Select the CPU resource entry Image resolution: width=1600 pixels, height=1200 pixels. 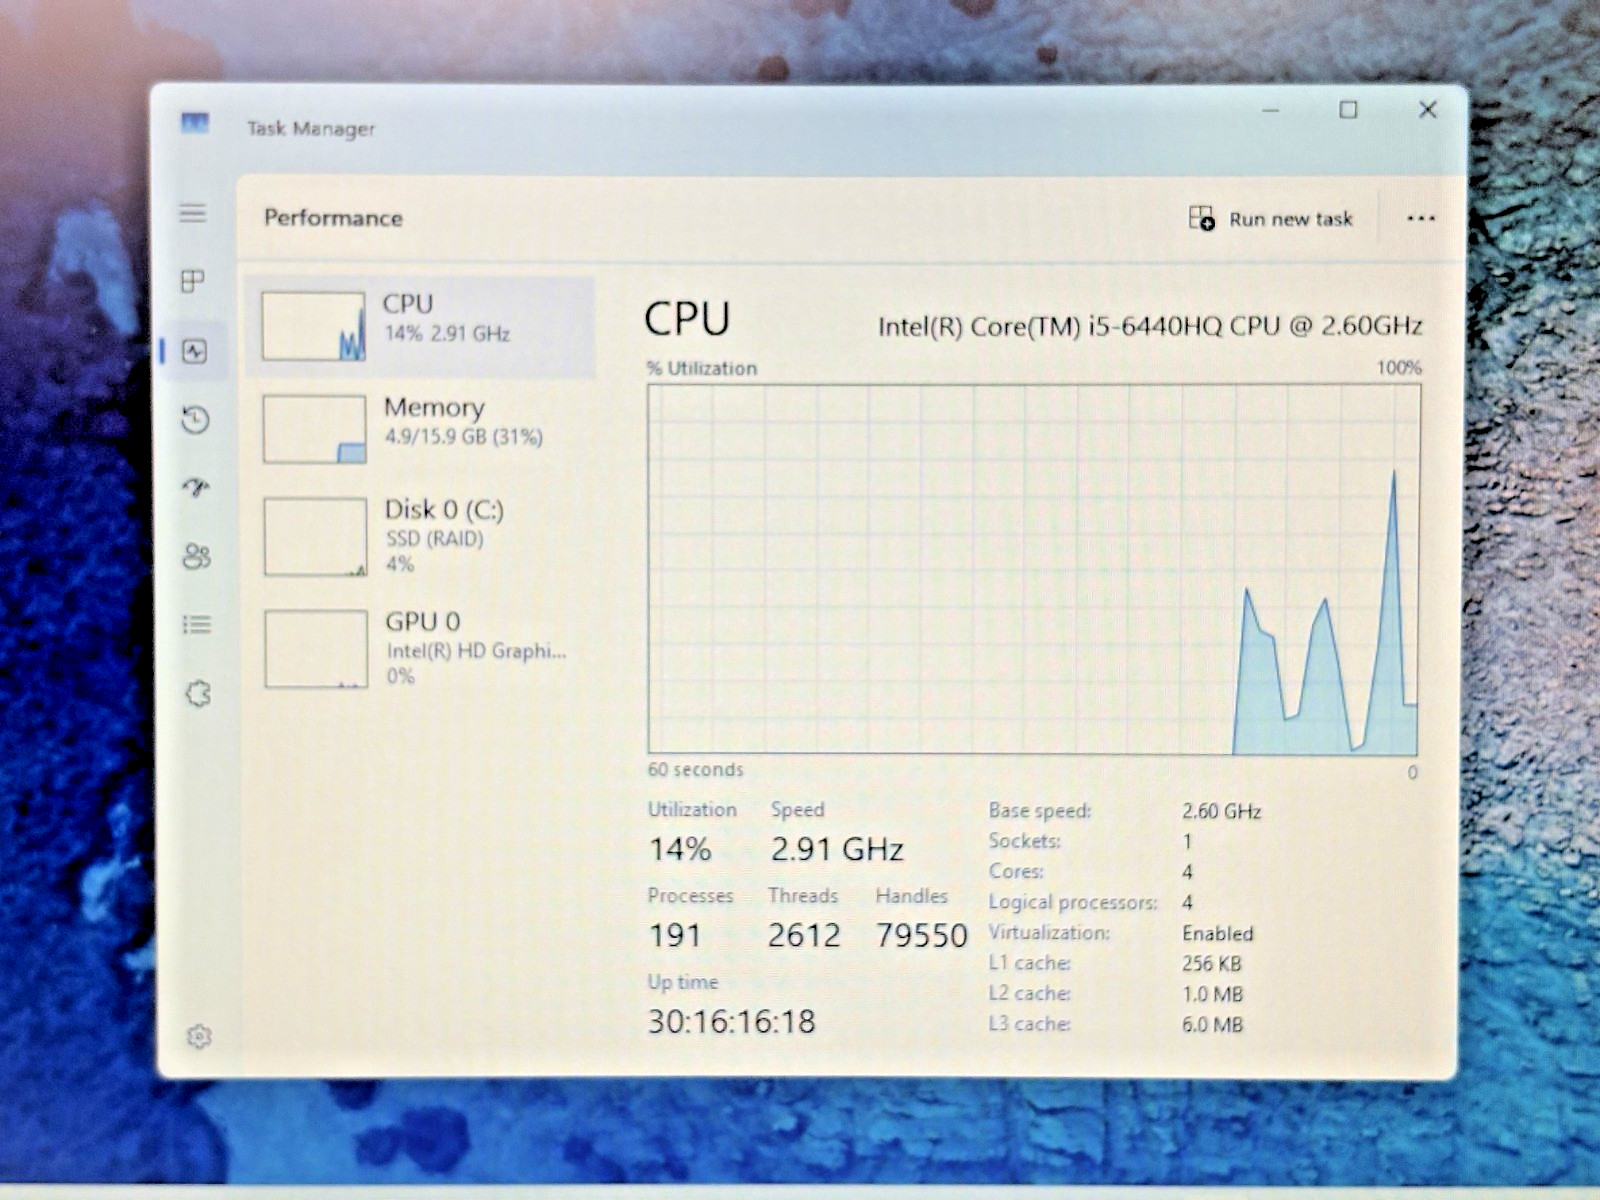coord(420,327)
